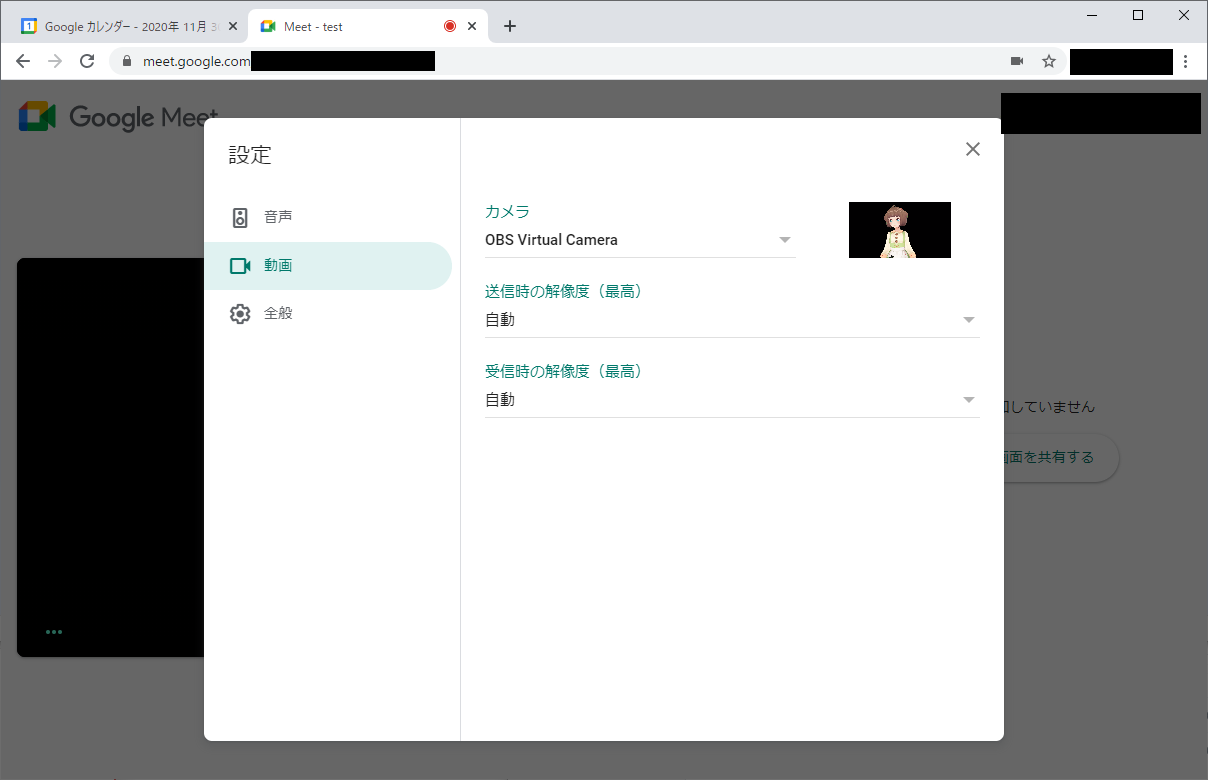Expand camera list via dropdown arrow

click(785, 240)
